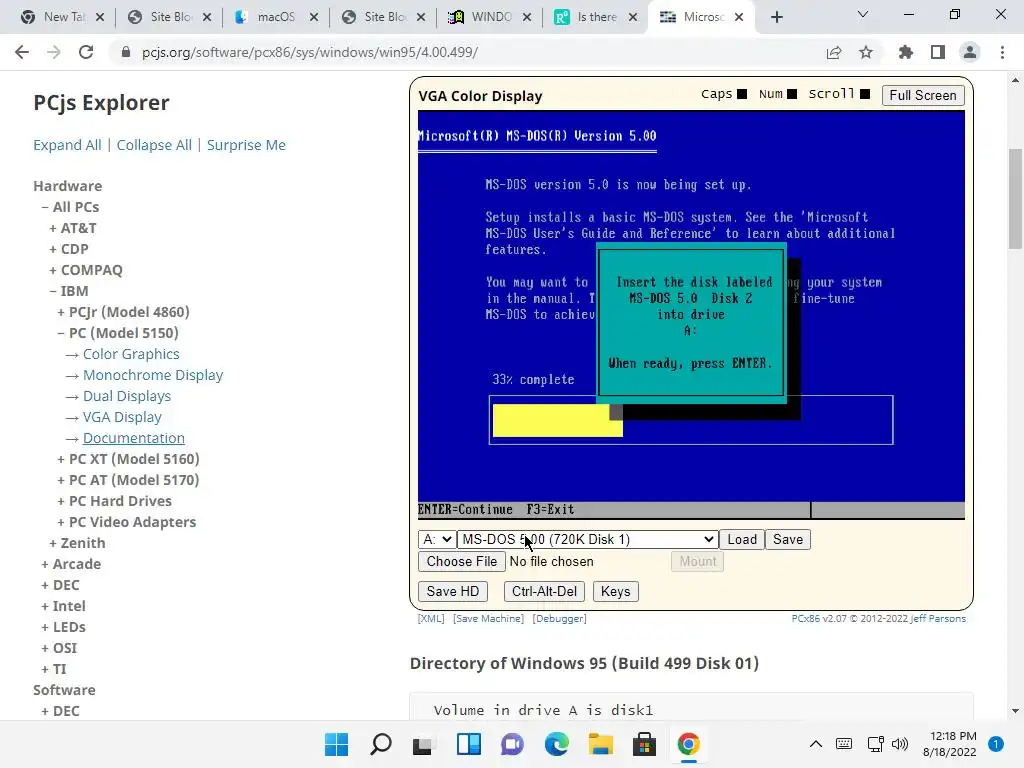Viewport: 1024px width, 768px height.
Task: Click the Surprise Me link
Action: point(246,145)
